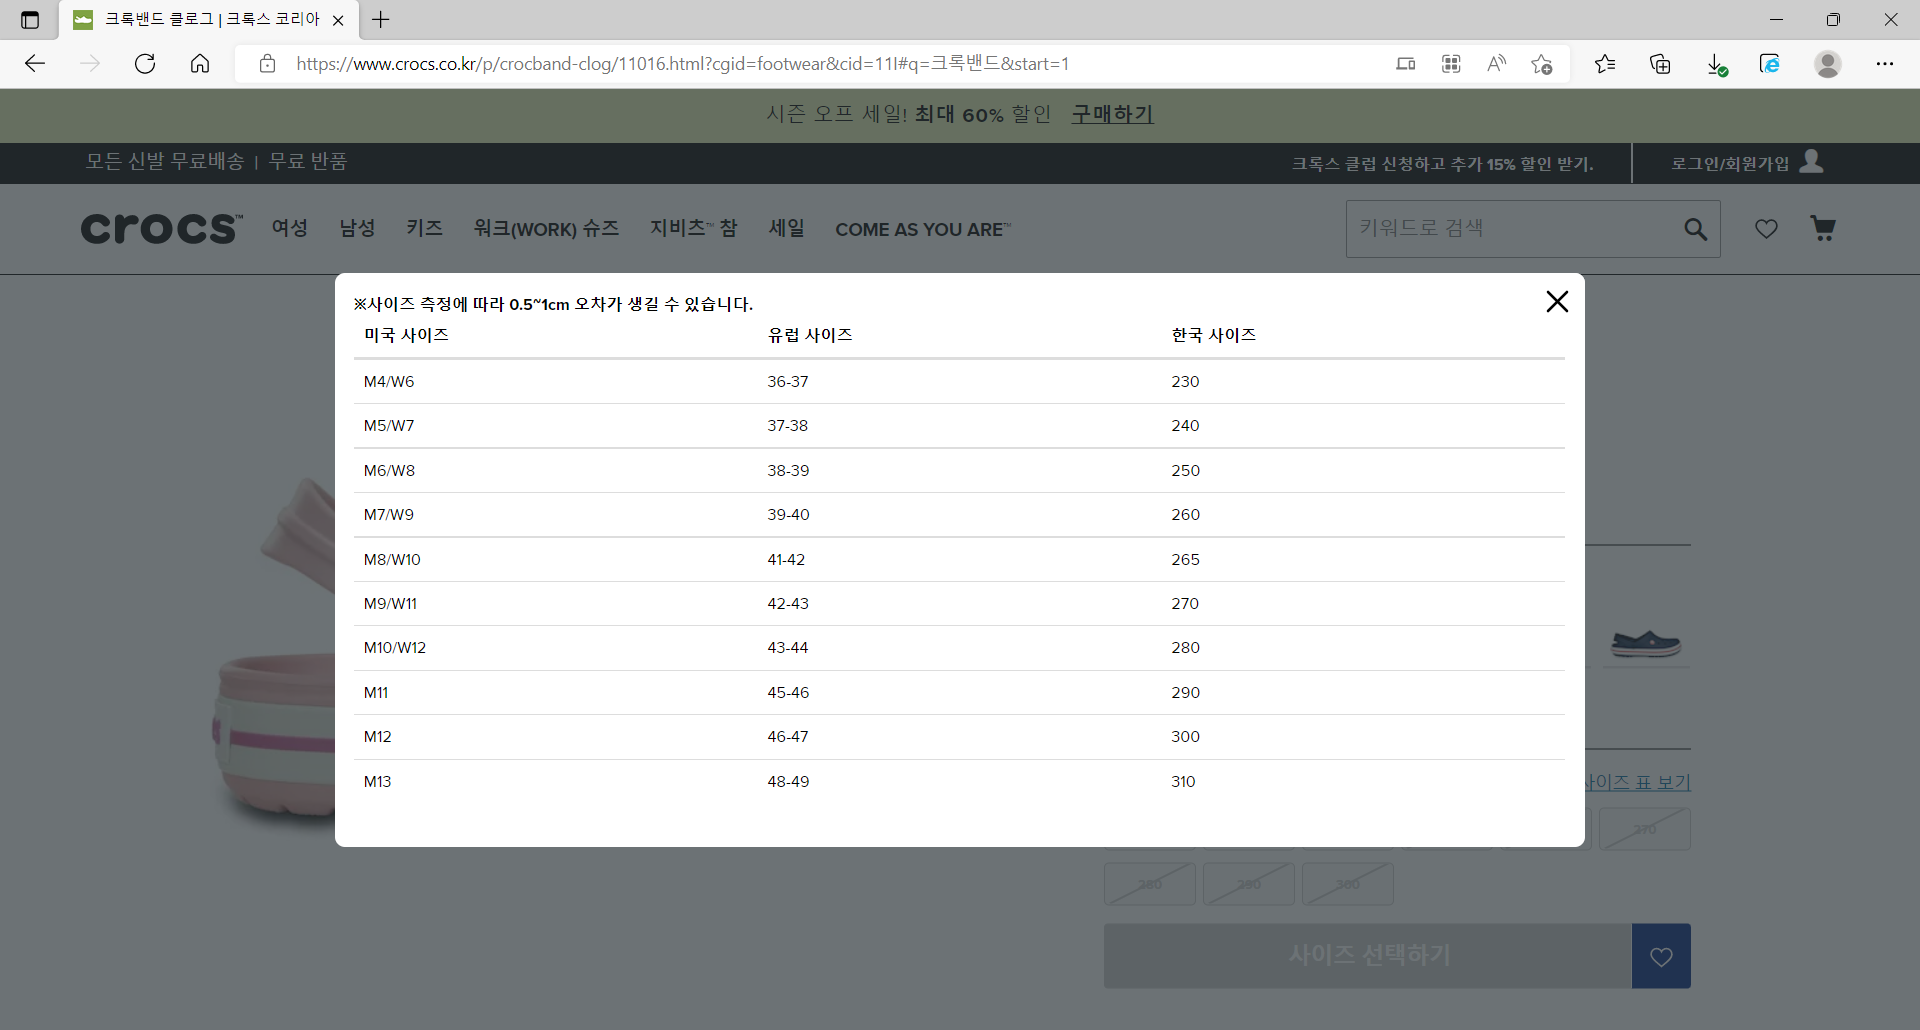This screenshot has height=1030, width=1920.
Task: Click the 구매하기 sale link
Action: [x=1112, y=114]
